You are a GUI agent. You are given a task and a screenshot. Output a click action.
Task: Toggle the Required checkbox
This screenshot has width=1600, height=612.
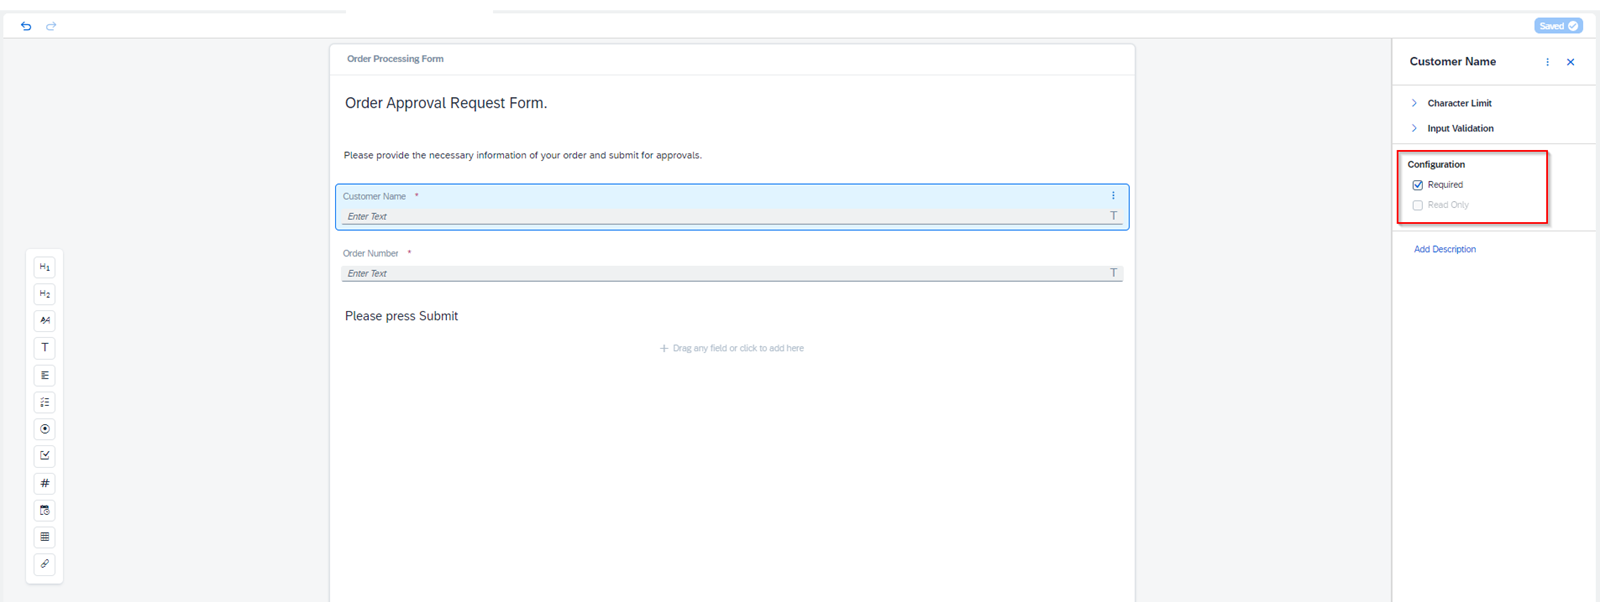[1418, 185]
